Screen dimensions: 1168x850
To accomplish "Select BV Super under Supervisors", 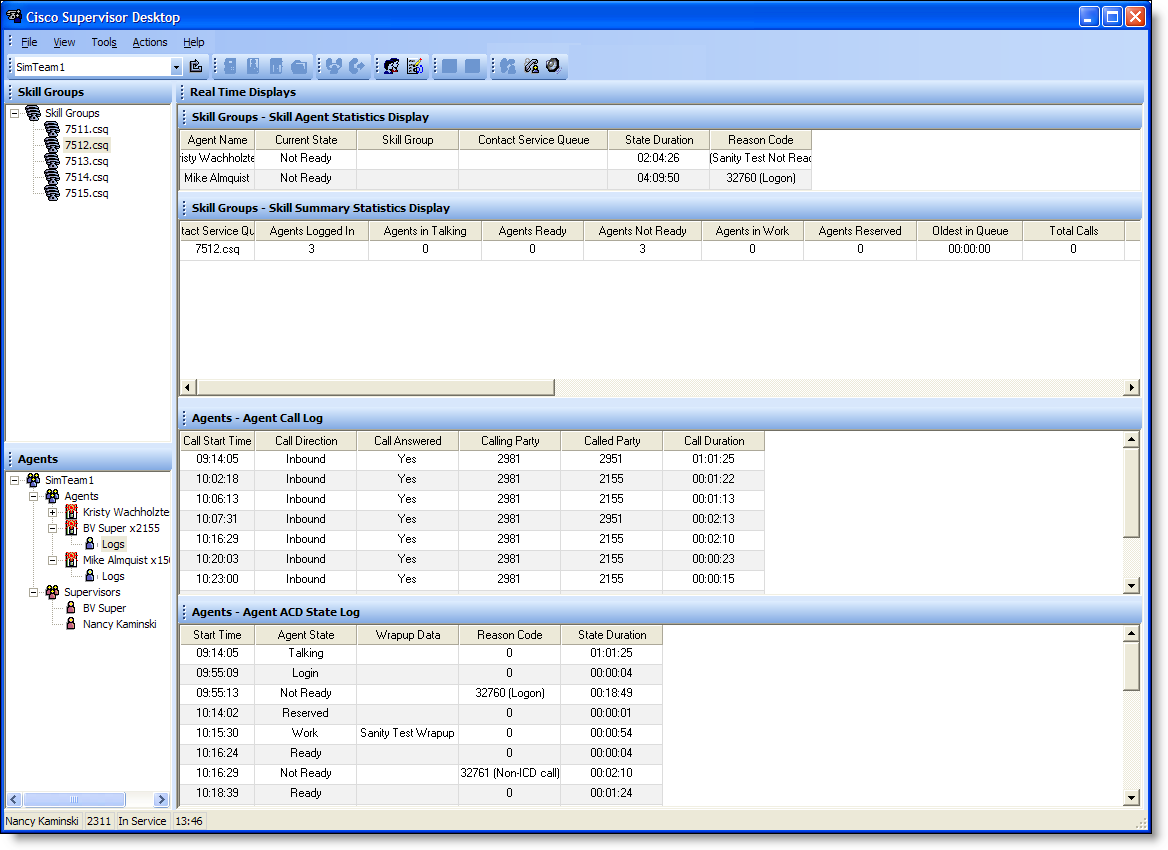I will pos(104,608).
